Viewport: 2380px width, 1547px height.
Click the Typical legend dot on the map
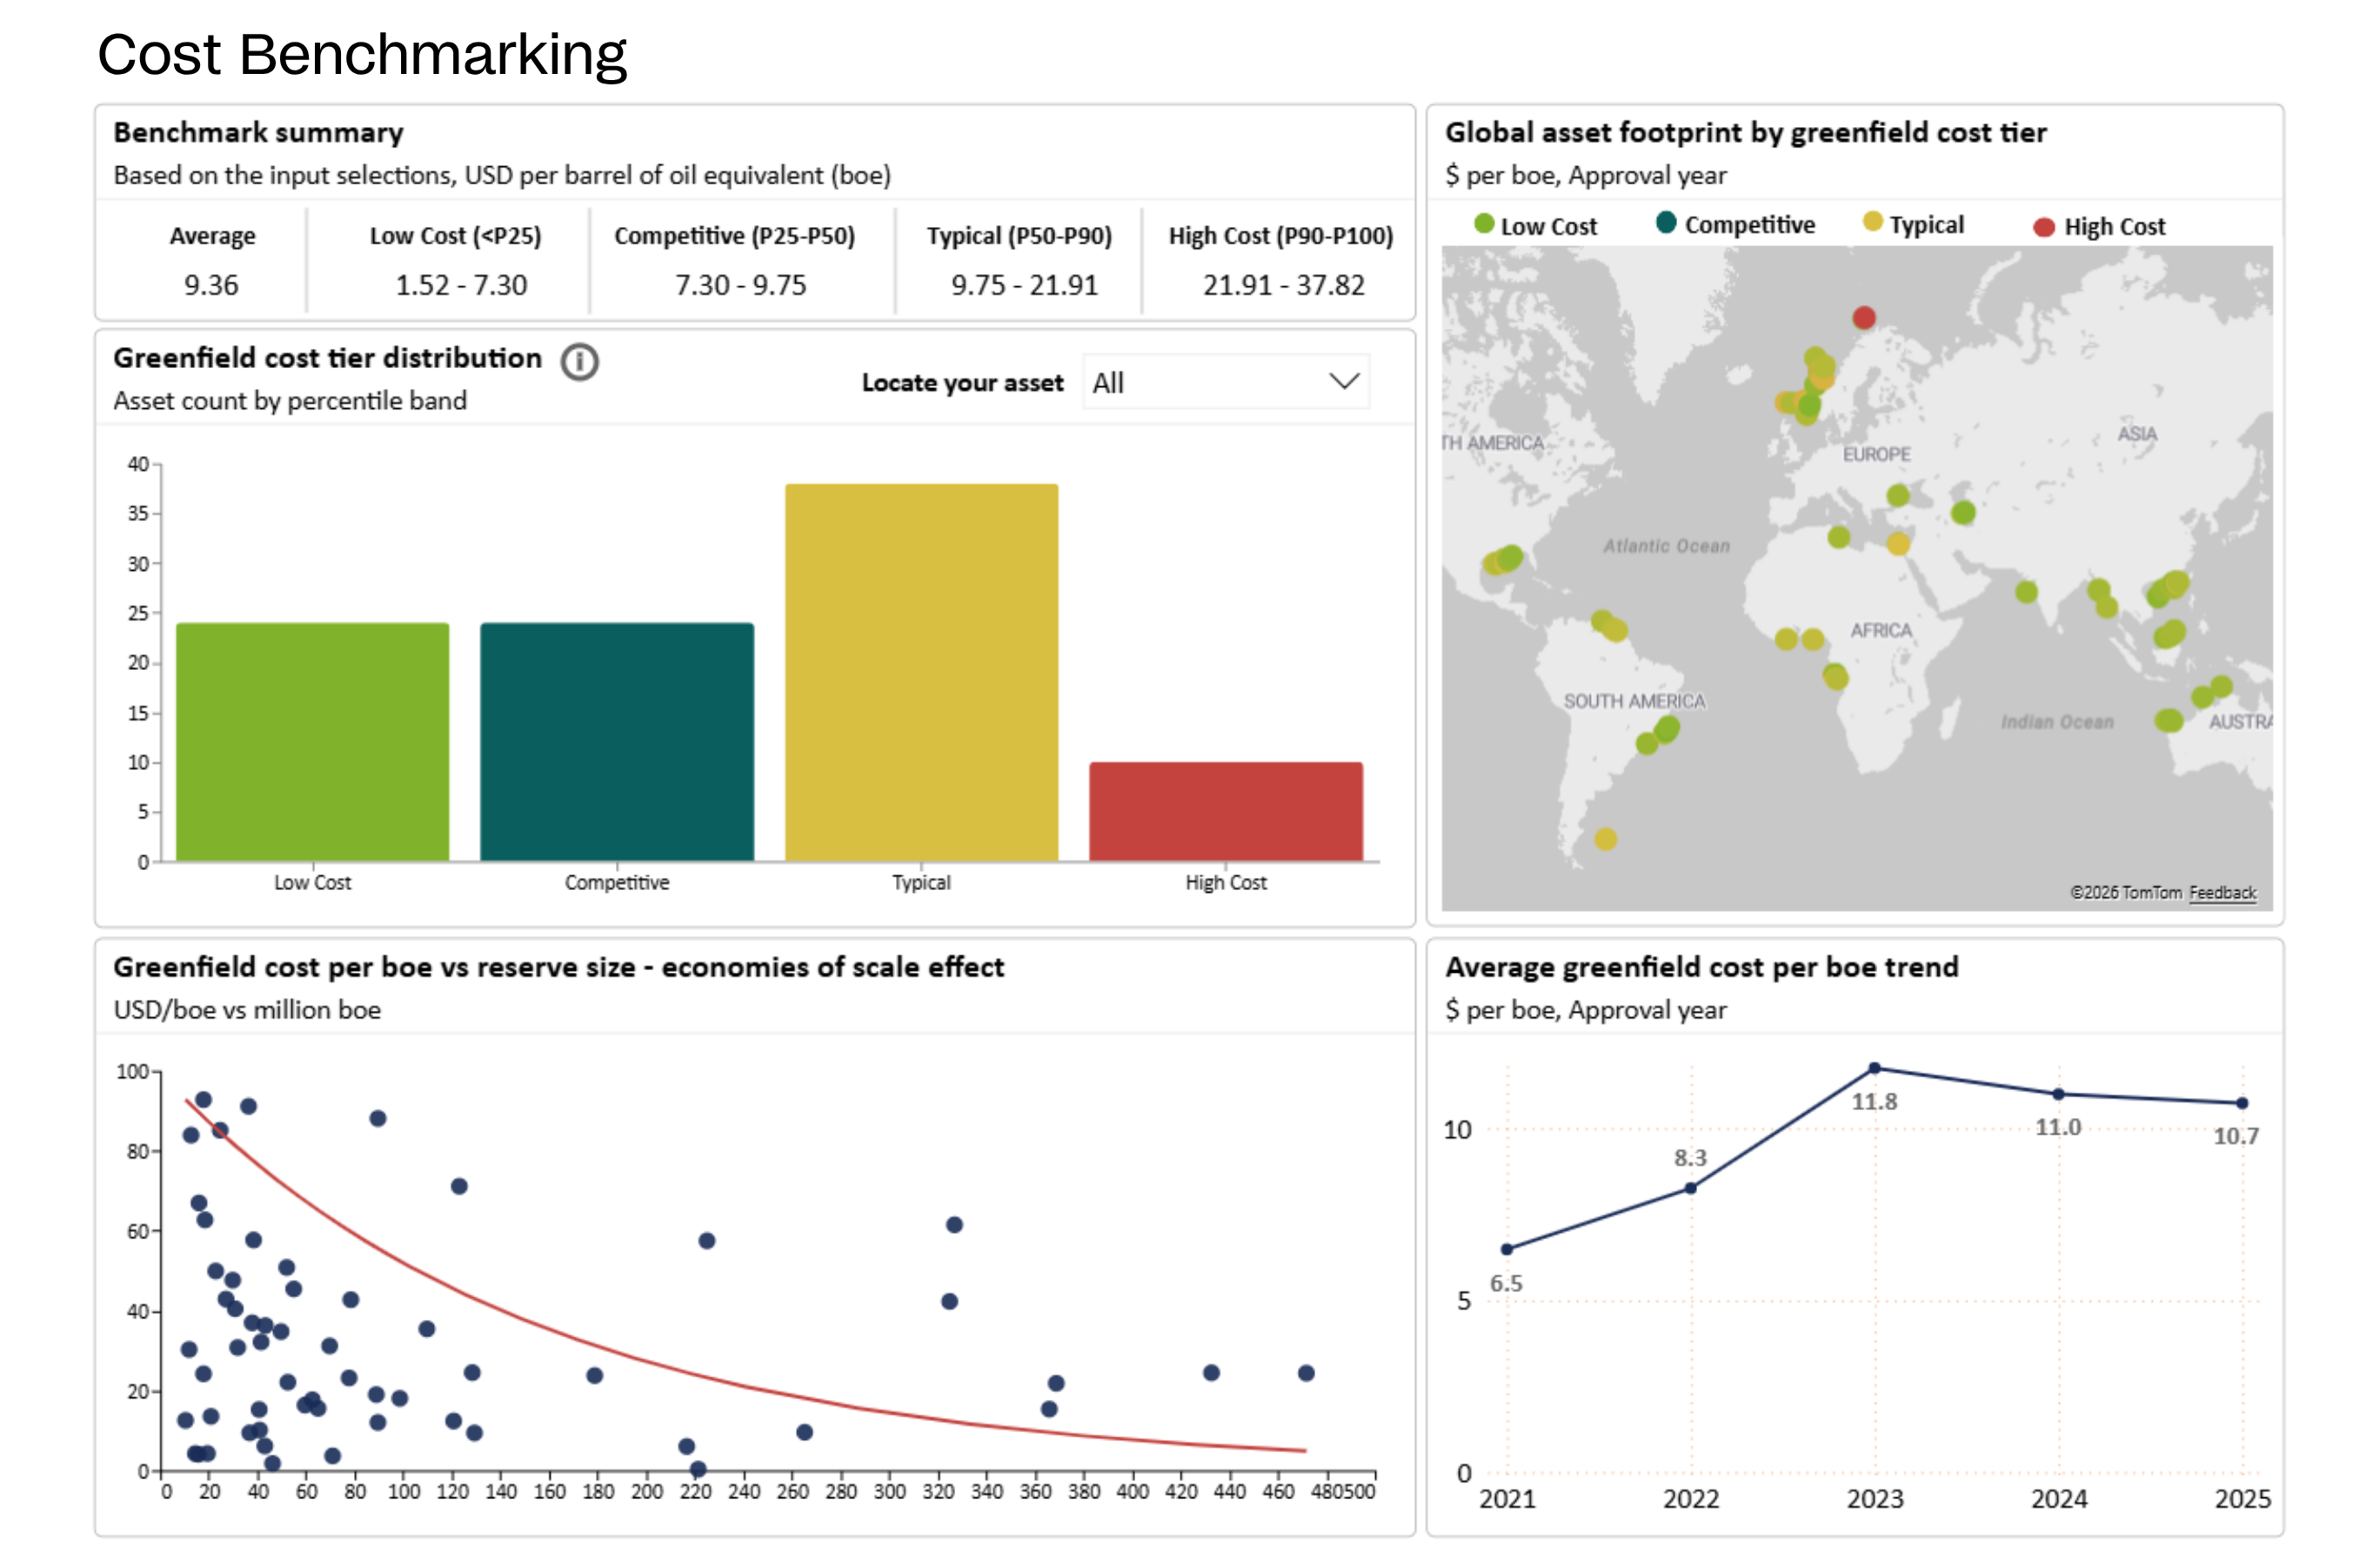point(1873,222)
